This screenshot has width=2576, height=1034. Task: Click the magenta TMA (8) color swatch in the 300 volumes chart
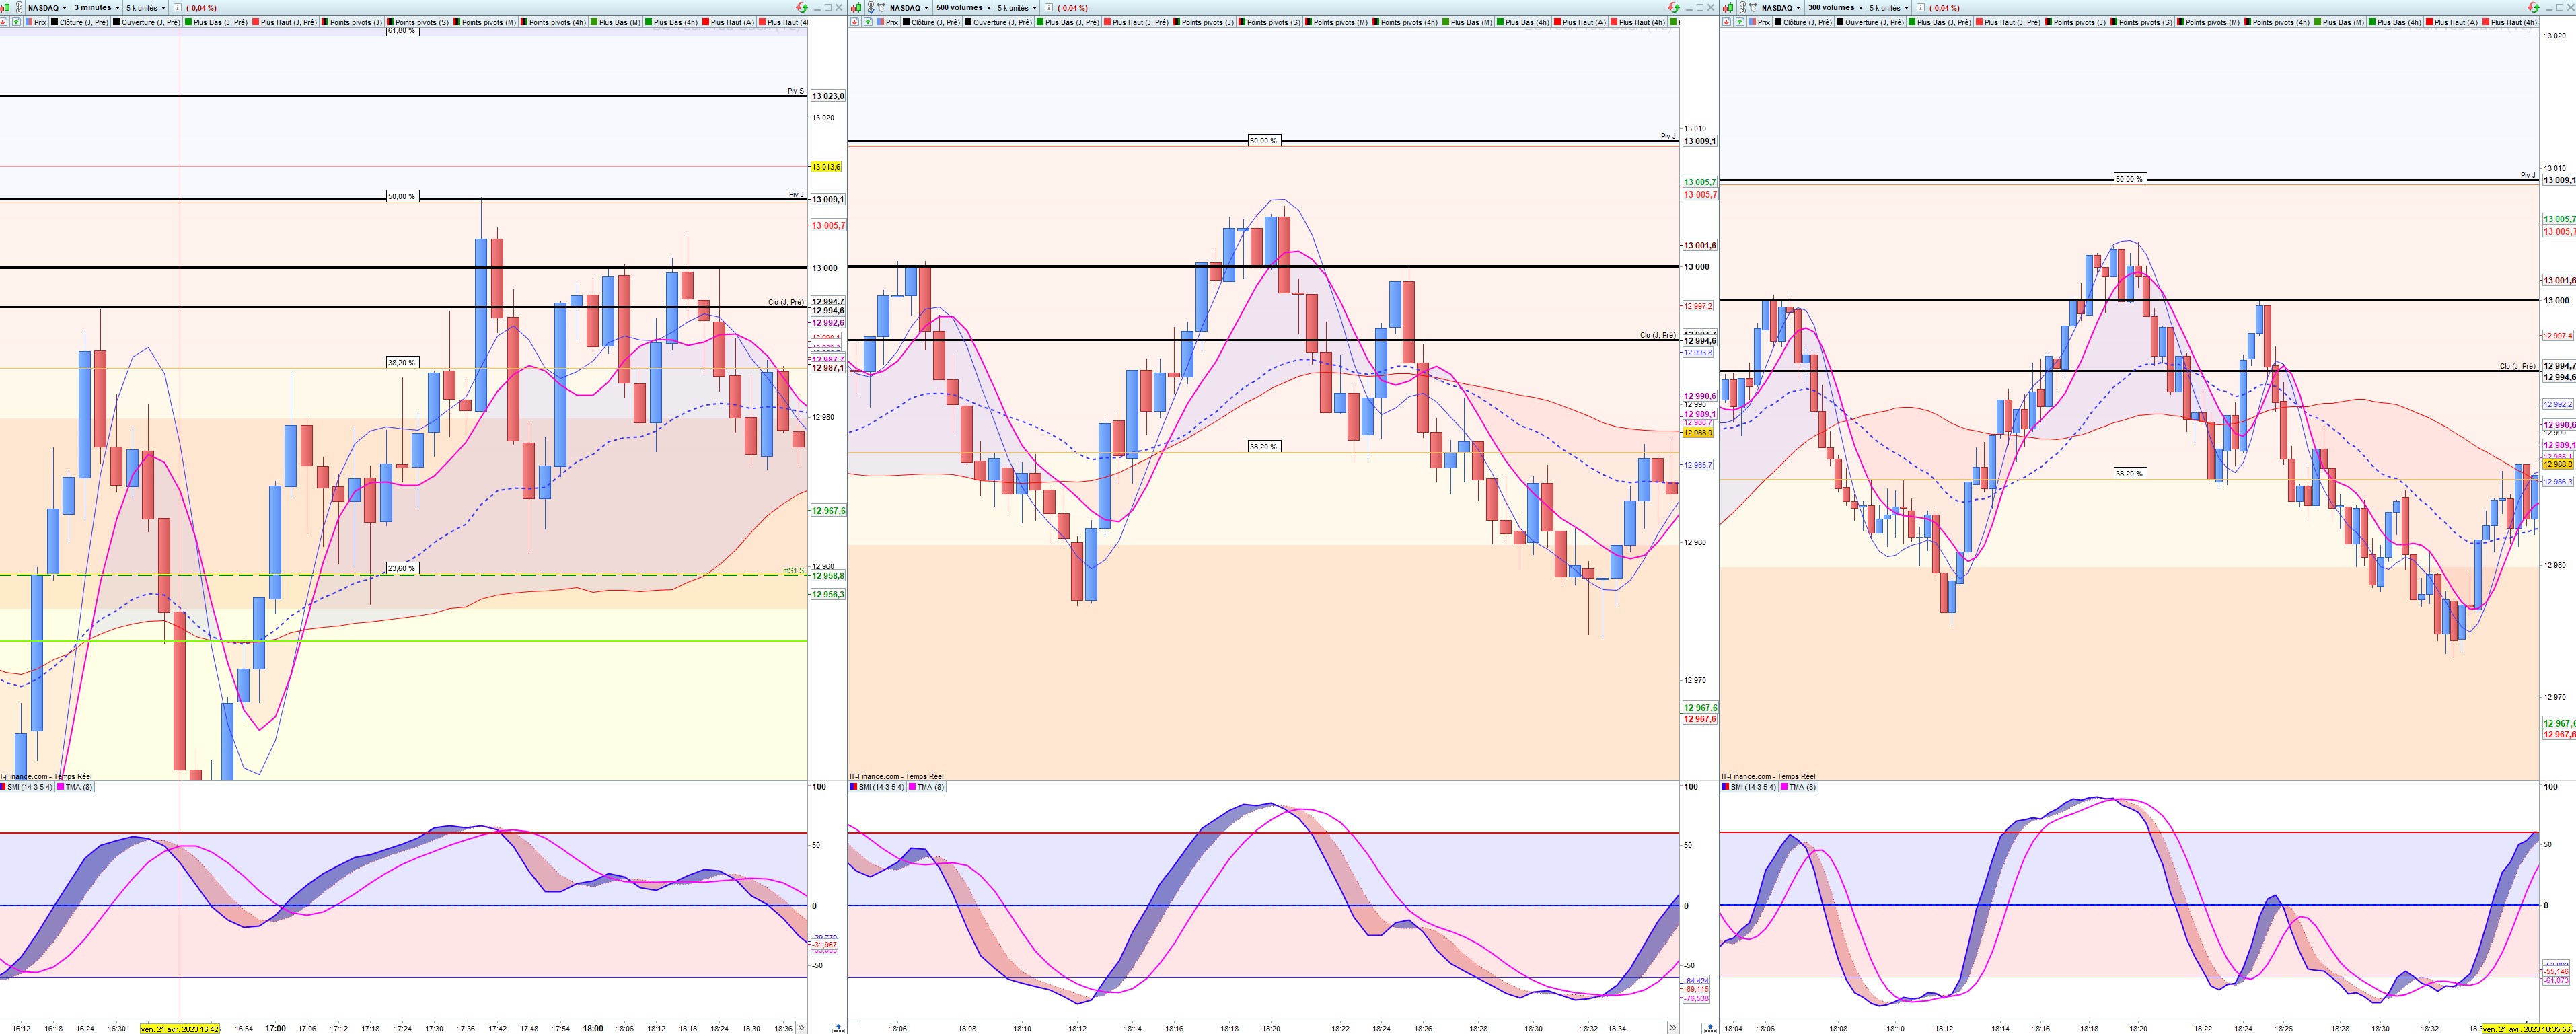1785,787
